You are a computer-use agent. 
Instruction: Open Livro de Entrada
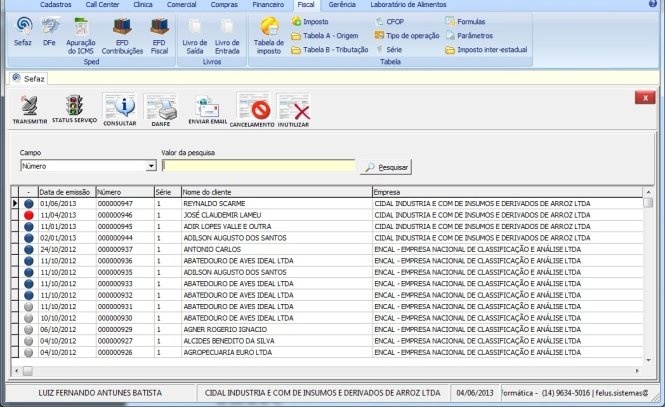point(227,36)
